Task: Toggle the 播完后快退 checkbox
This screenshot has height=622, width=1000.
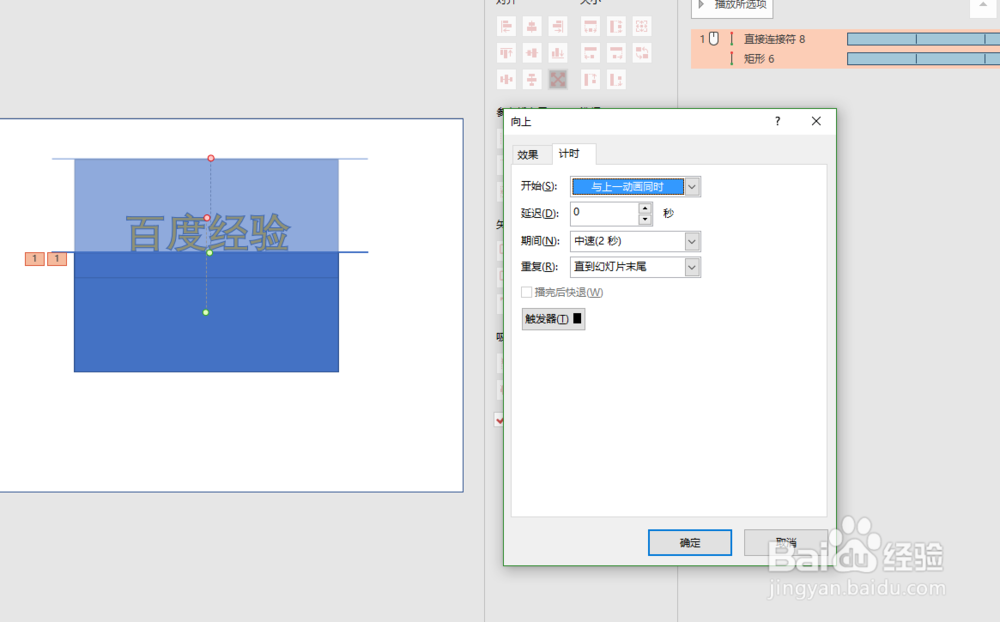Action: tap(526, 292)
